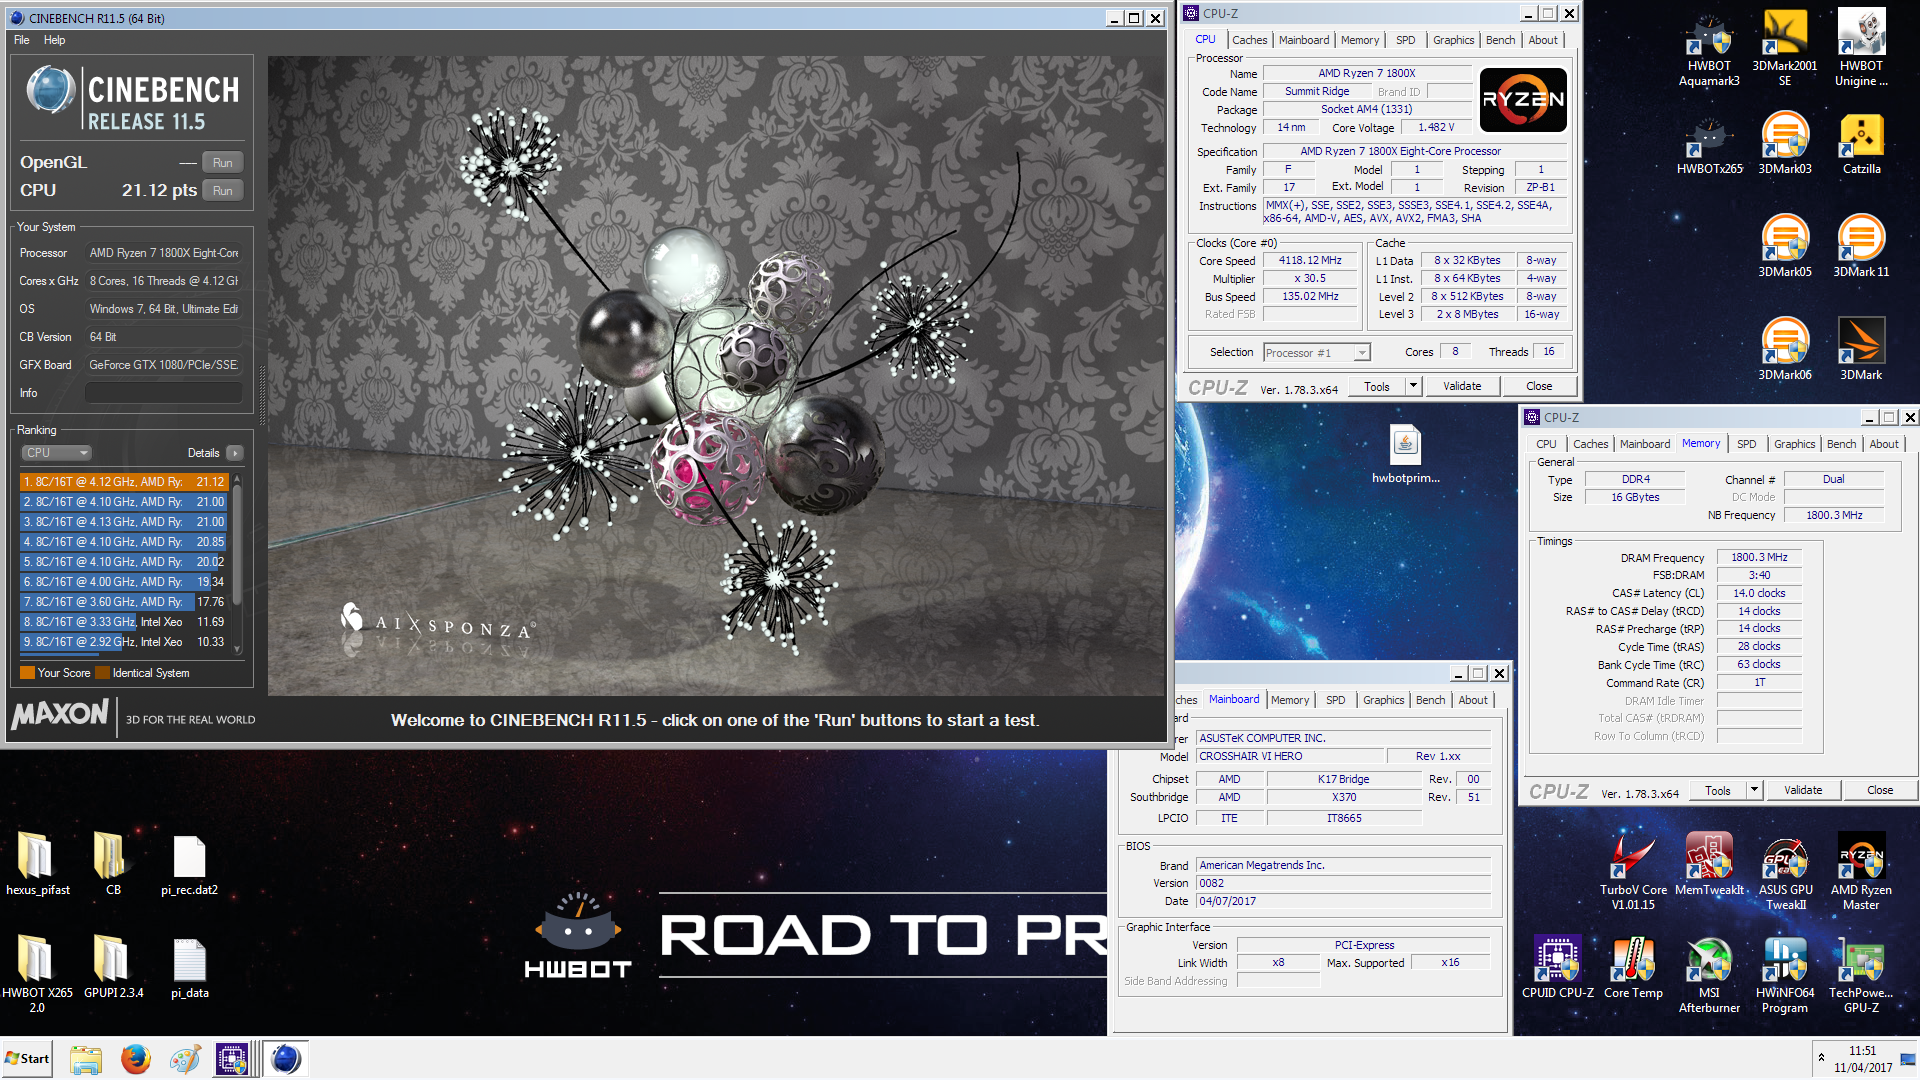Expand hidden system tray icons arrow
Image resolution: width=1920 pixels, height=1080 pixels.
click(1821, 1058)
